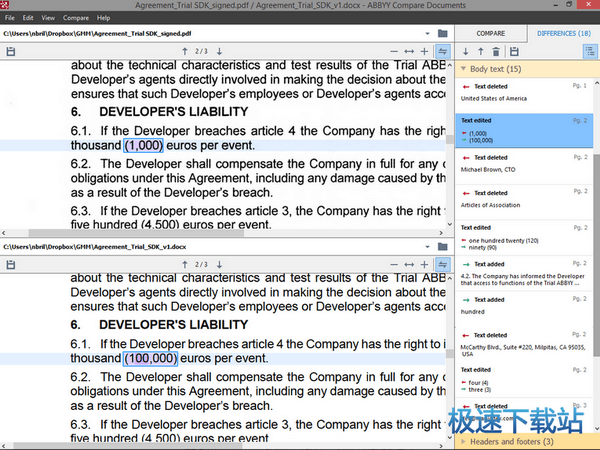Image resolution: width=600 pixels, height=450 pixels.
Task: Zoom in top document pane
Action: point(424,51)
